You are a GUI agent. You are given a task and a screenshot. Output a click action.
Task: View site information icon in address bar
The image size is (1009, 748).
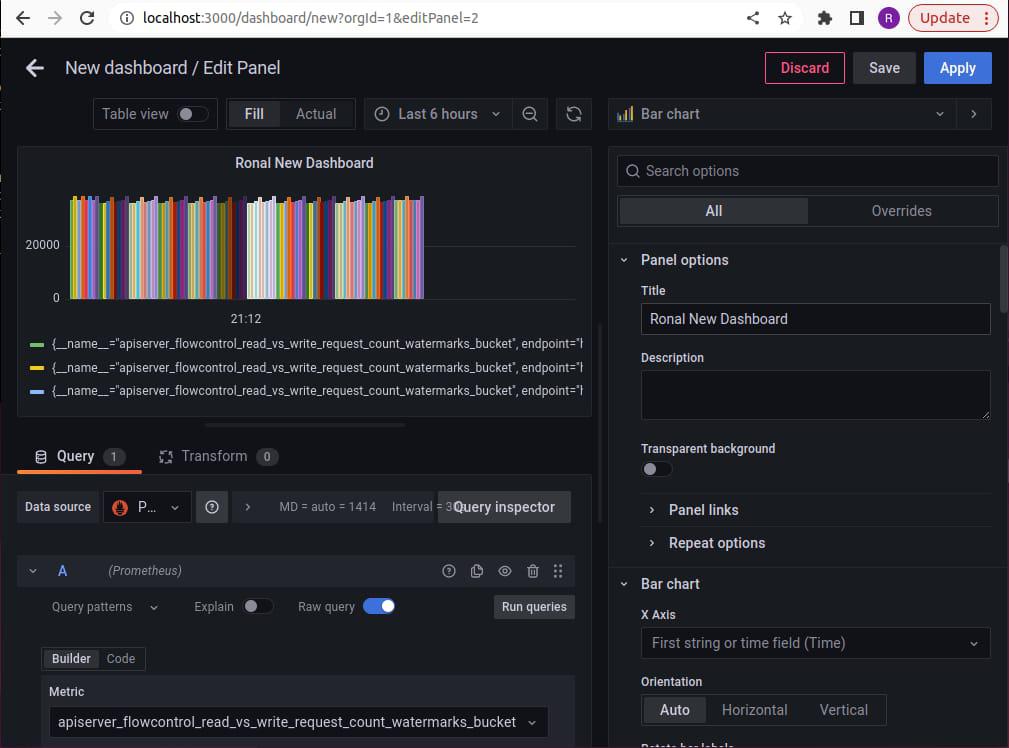click(x=127, y=18)
